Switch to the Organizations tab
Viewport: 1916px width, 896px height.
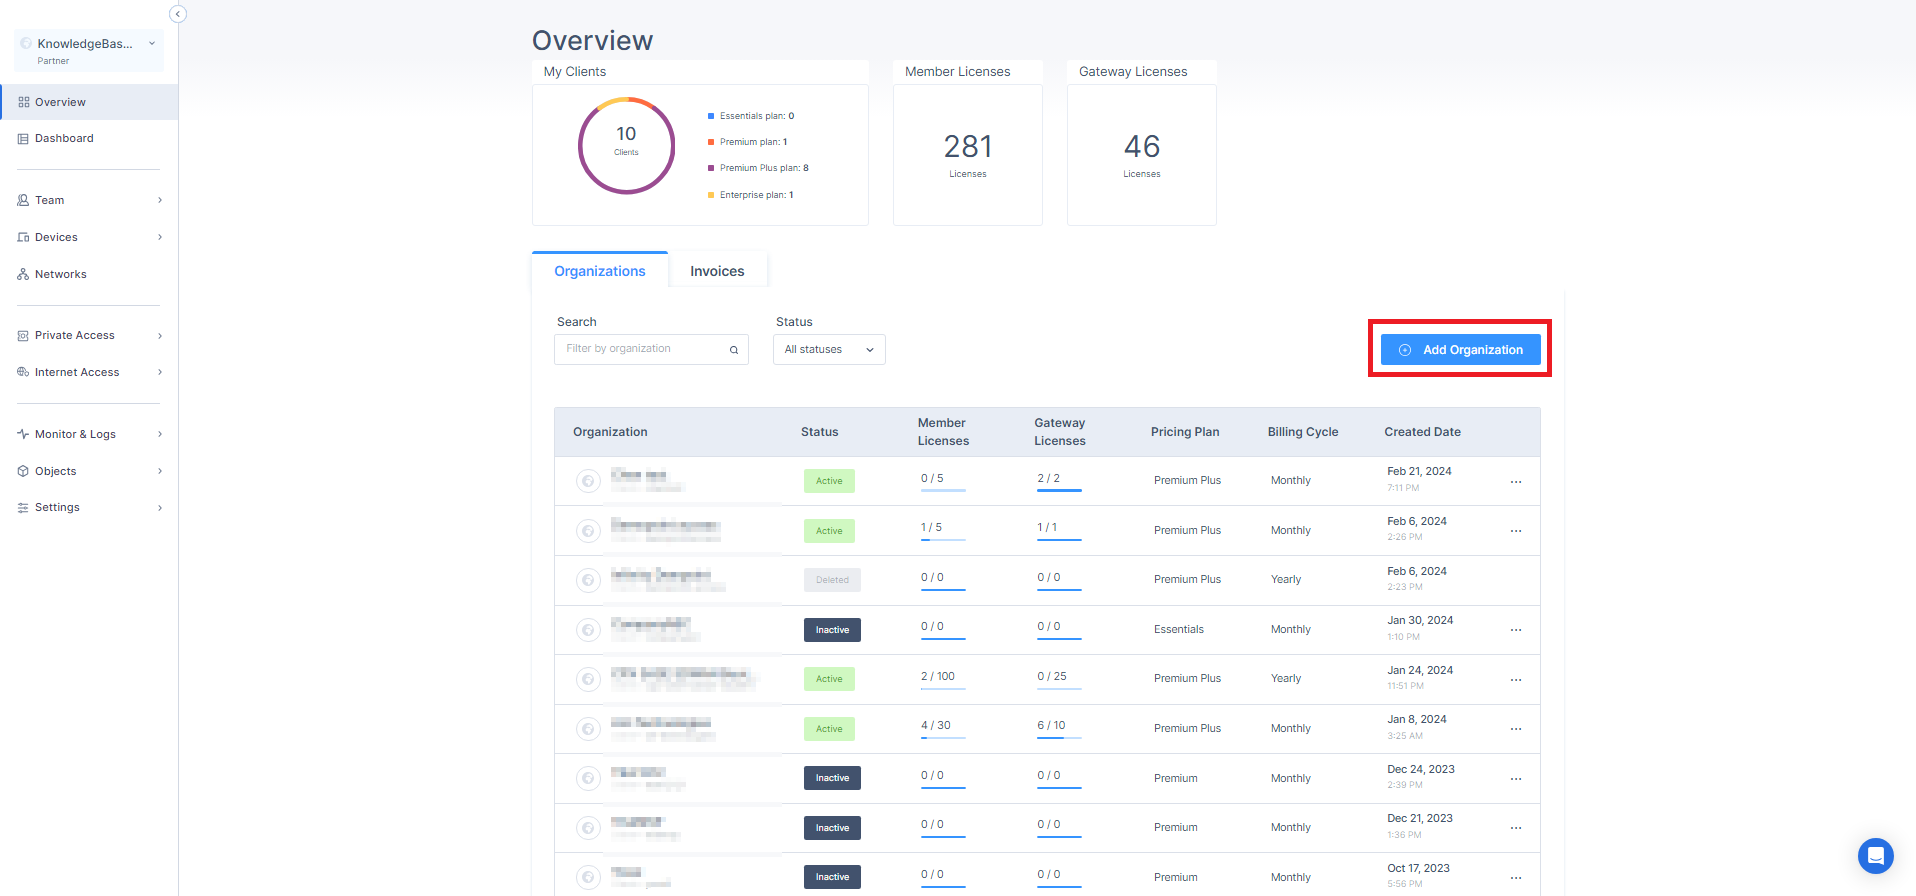(600, 271)
